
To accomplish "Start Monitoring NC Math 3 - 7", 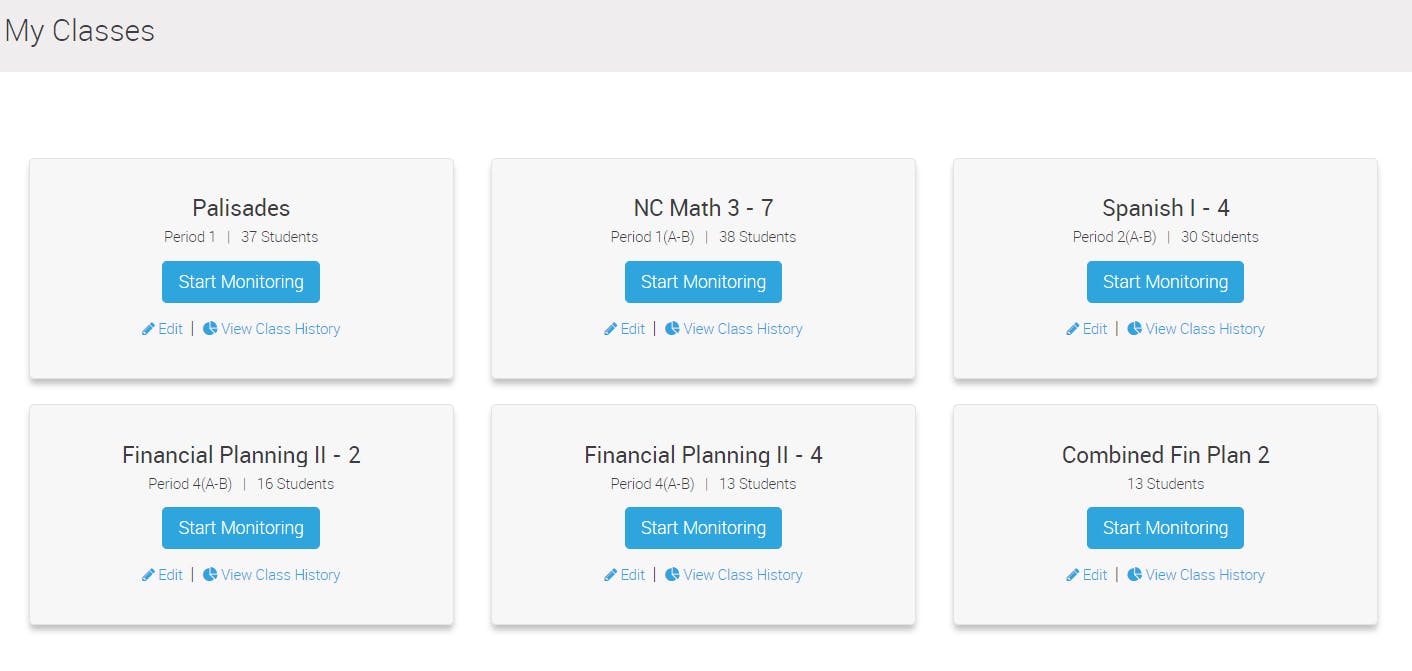I will point(703,282).
